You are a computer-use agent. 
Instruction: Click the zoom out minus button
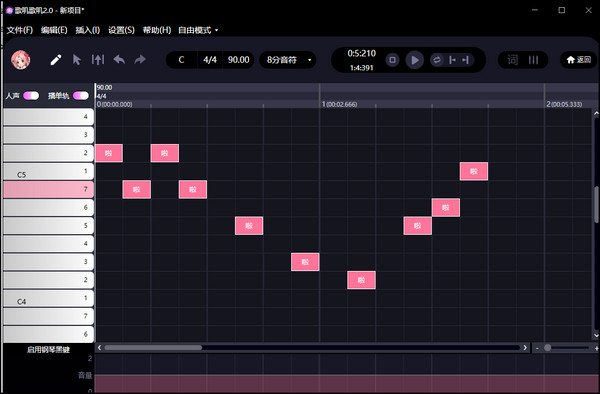coord(537,348)
